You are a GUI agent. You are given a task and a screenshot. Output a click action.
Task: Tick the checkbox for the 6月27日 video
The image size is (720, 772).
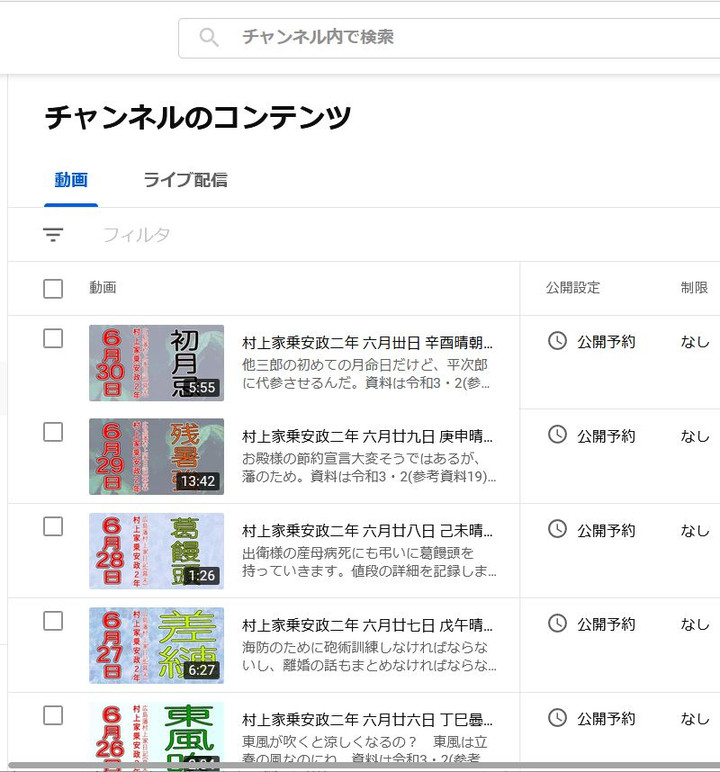point(53,621)
